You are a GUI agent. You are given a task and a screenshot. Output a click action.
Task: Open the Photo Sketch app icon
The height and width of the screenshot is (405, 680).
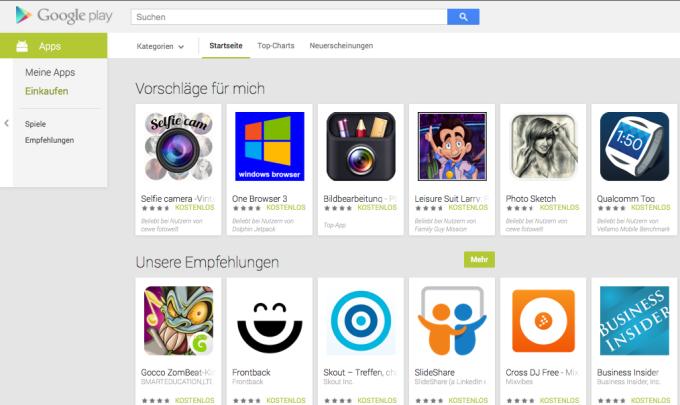[543, 147]
